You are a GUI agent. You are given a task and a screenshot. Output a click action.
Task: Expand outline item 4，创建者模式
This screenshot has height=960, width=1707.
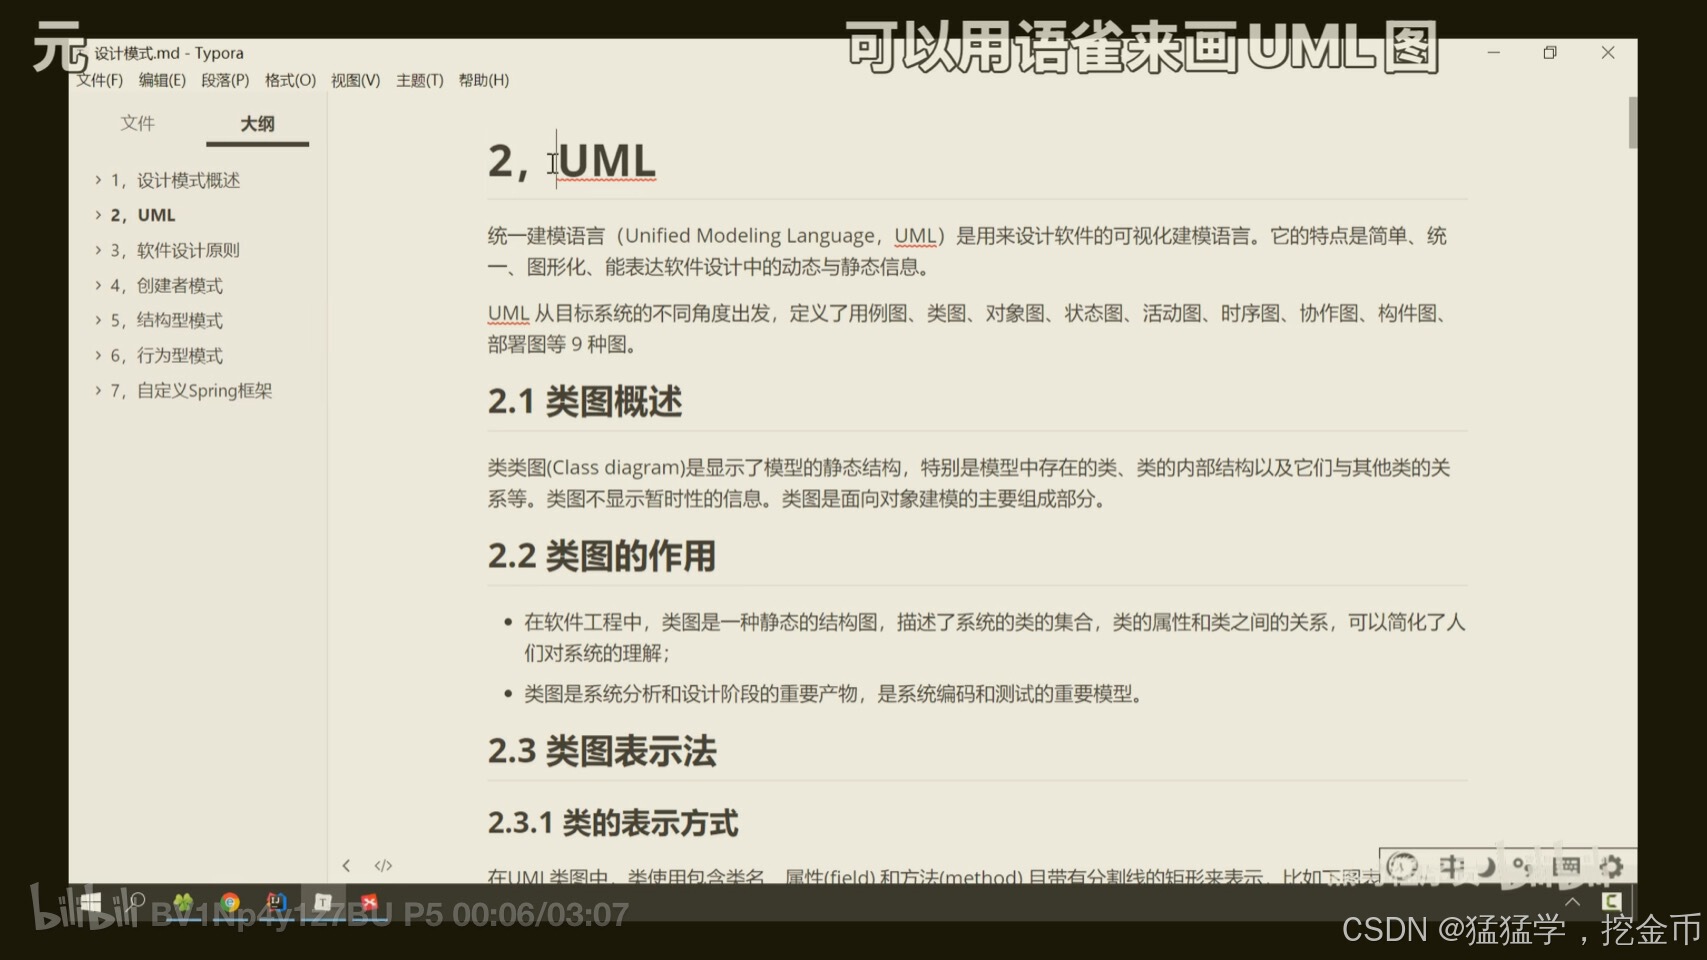98,285
